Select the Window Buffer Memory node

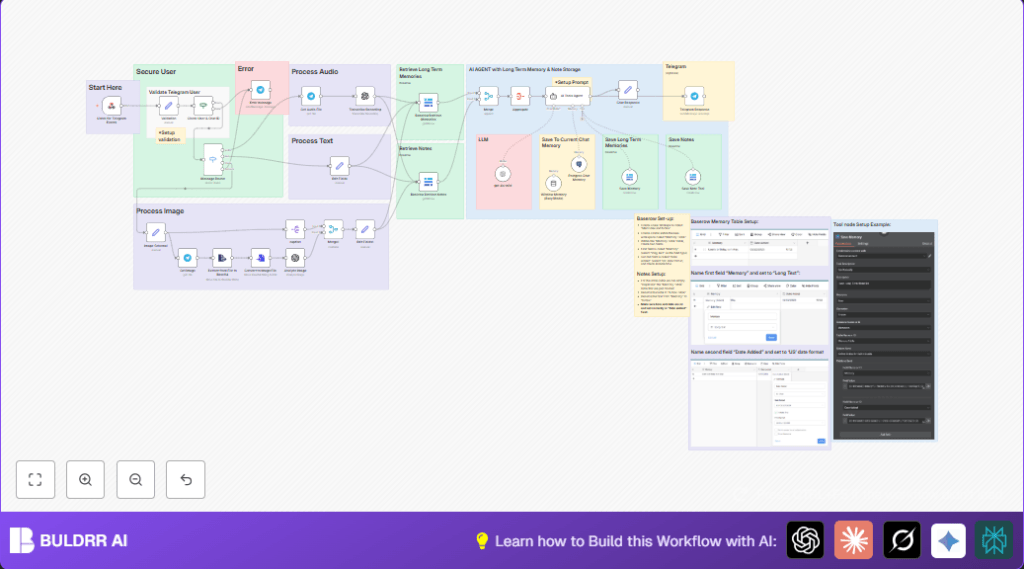click(553, 184)
